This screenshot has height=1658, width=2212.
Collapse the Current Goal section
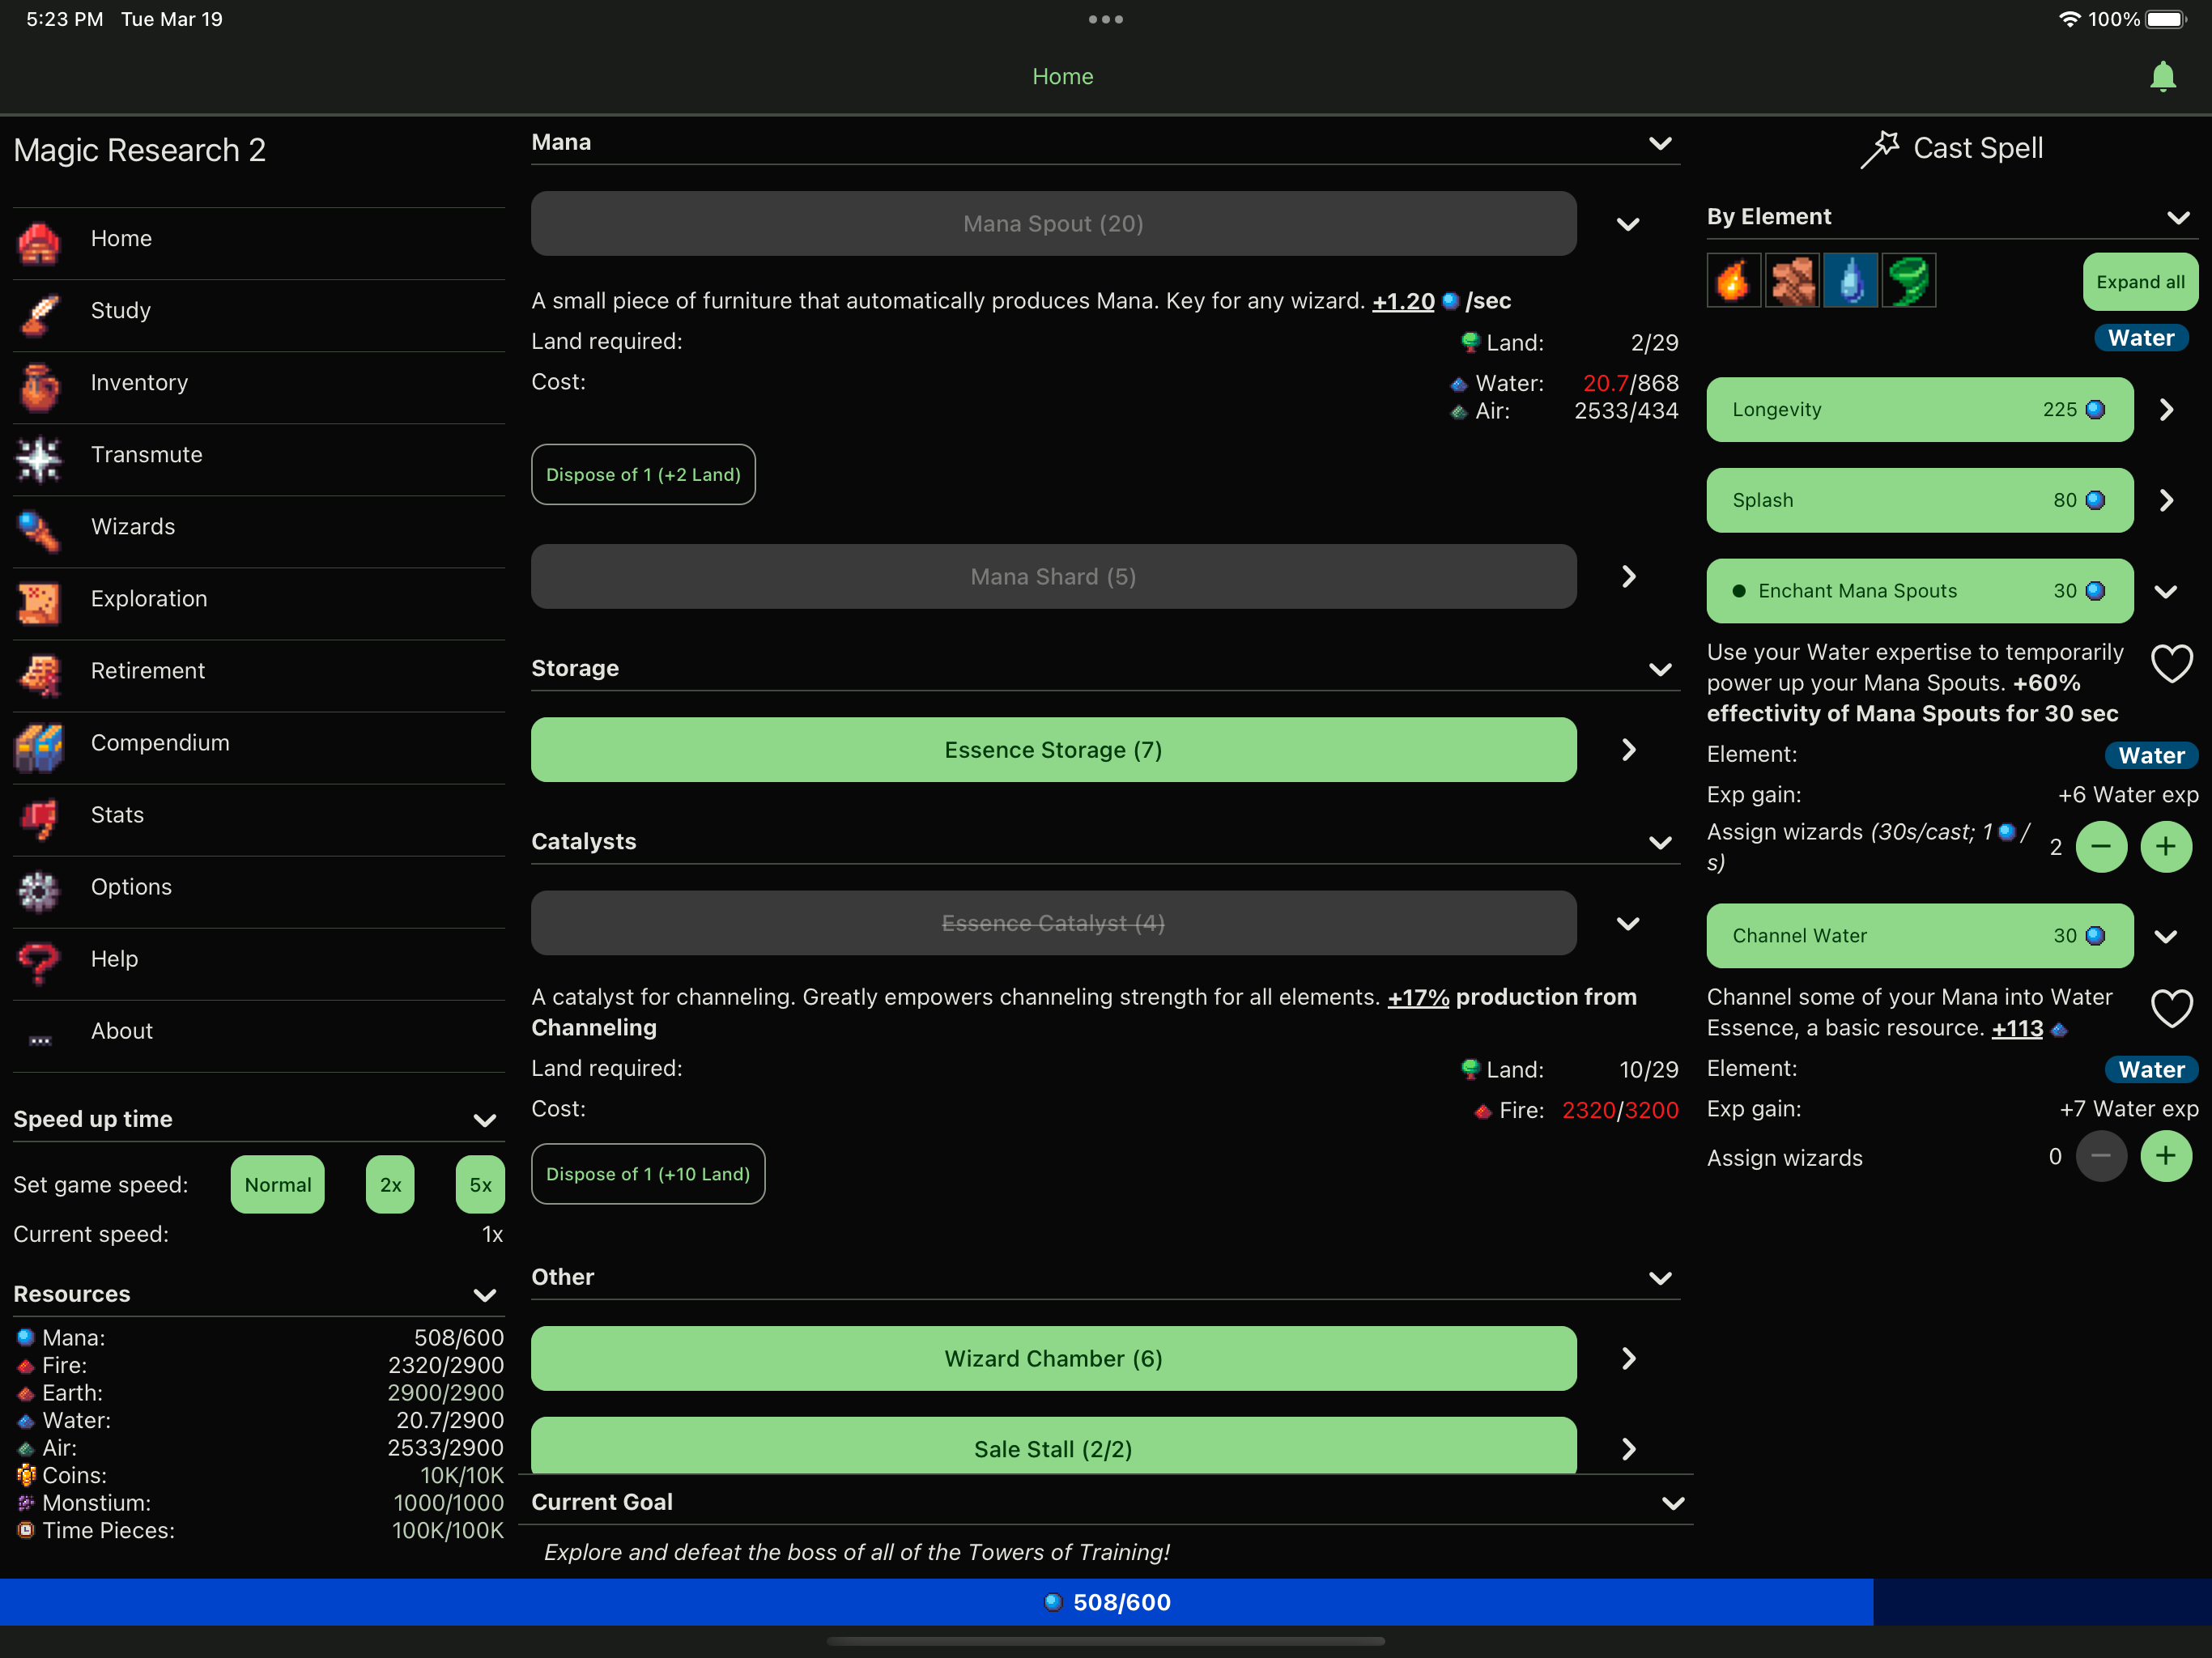(x=1673, y=1503)
